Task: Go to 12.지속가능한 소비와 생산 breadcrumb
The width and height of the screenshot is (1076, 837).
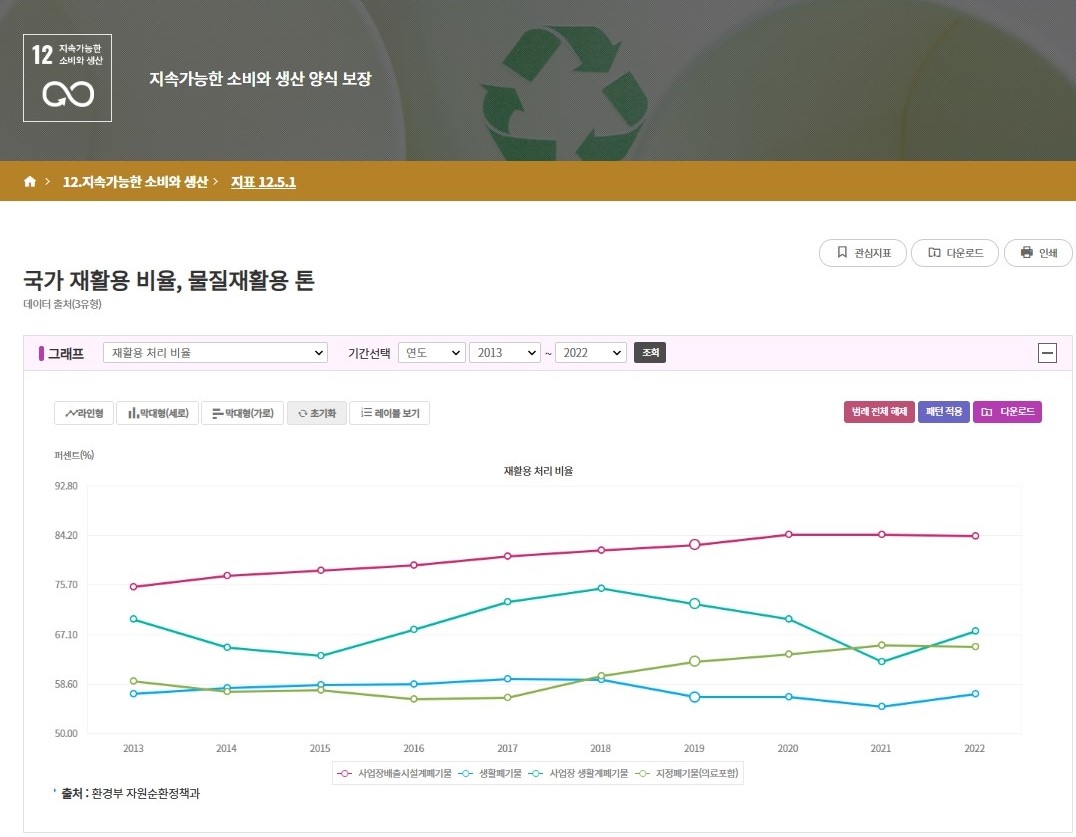Action: pyautogui.click(x=134, y=182)
